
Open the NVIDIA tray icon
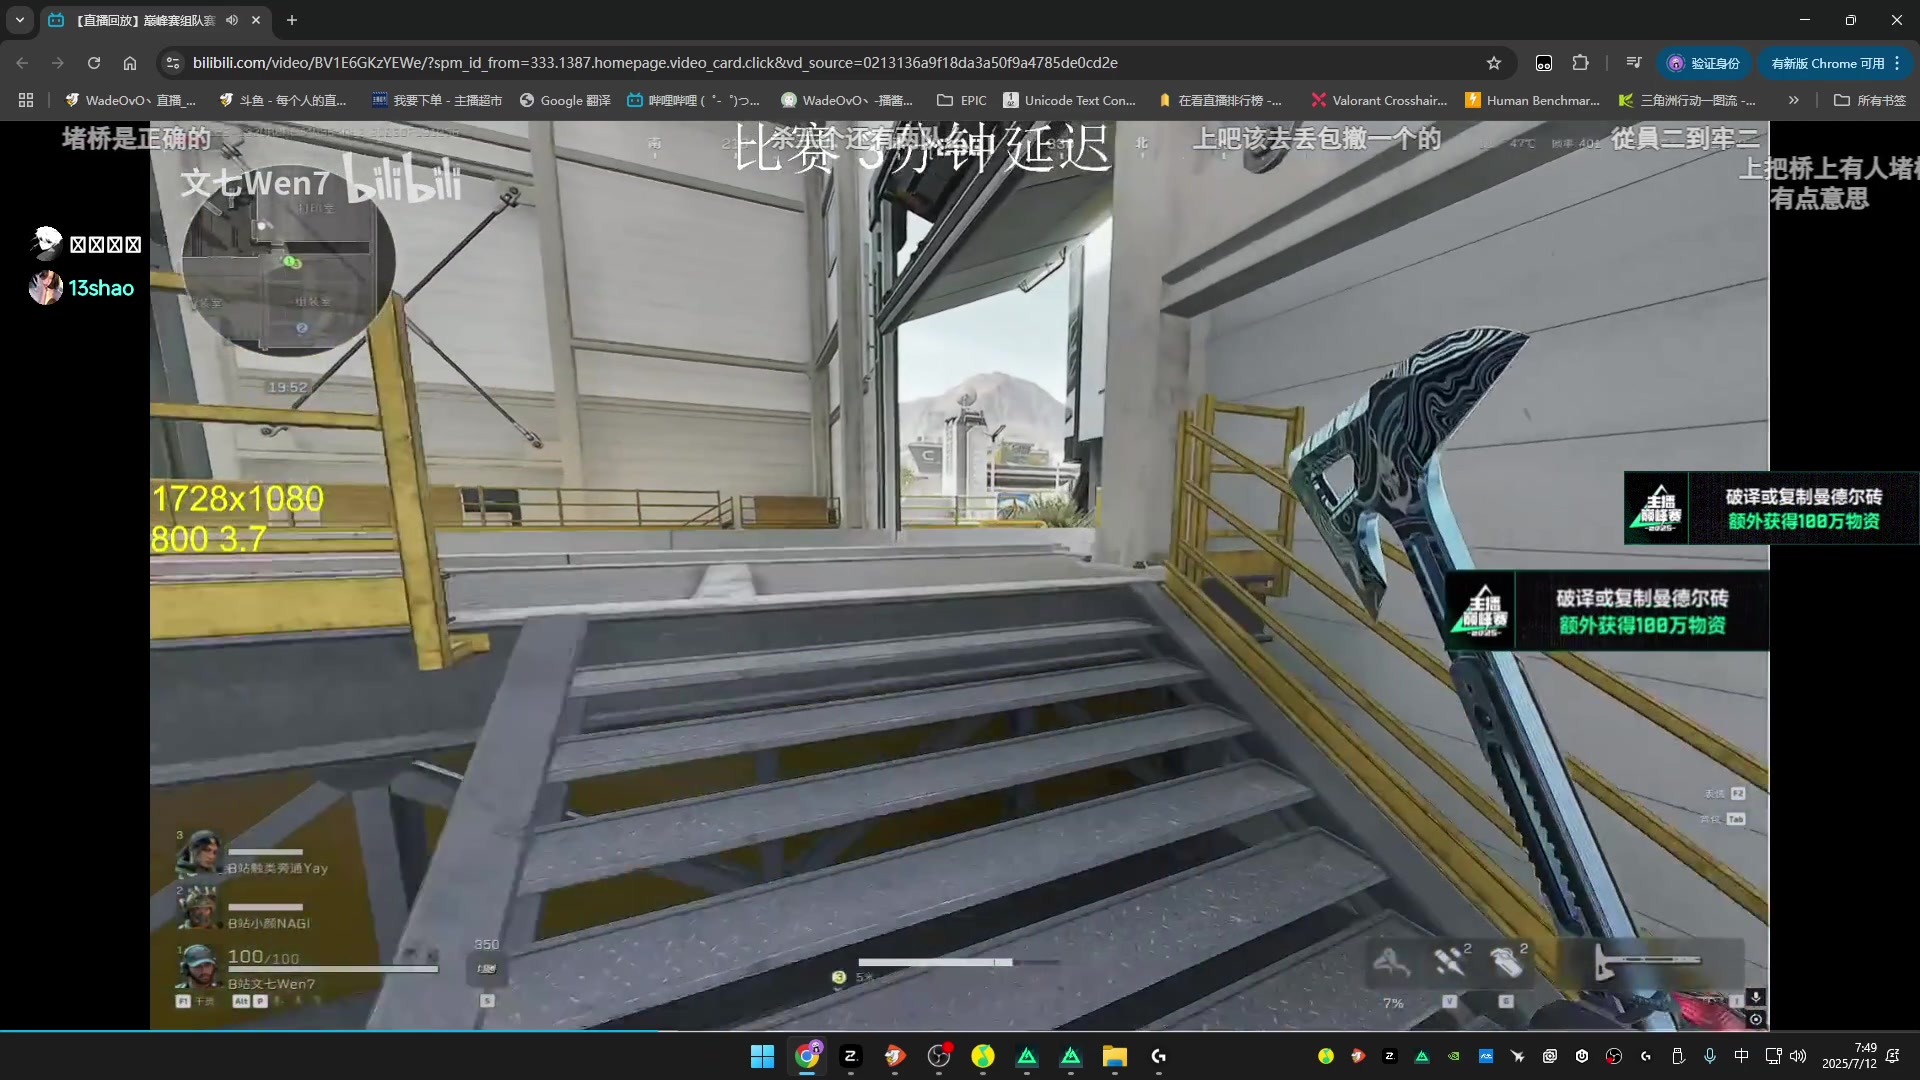1454,1056
